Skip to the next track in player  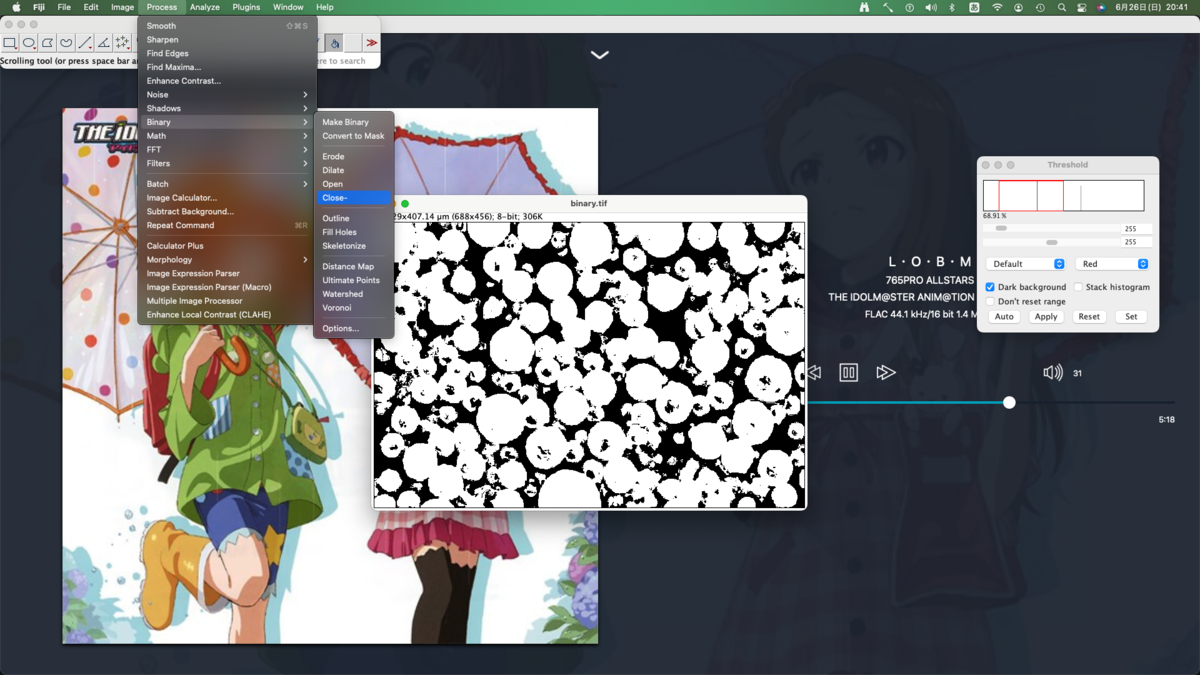click(x=885, y=373)
